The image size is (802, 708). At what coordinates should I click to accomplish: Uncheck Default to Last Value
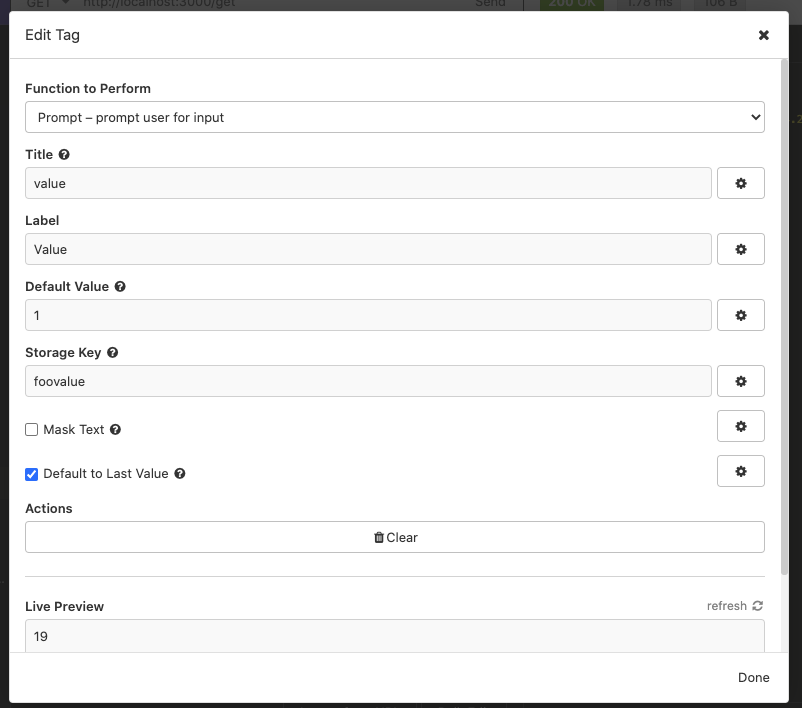pyautogui.click(x=32, y=474)
